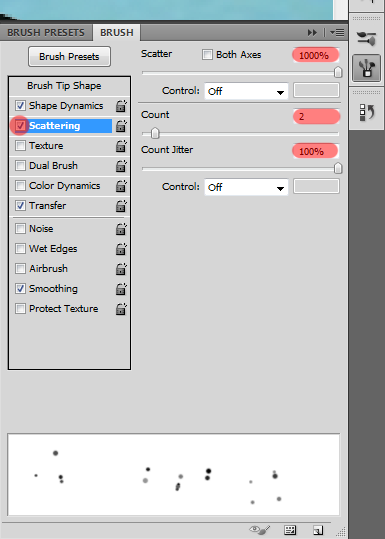Open the Preset Manager icon at bottom
Image resolution: width=385 pixels, height=539 pixels.
pyautogui.click(x=290, y=530)
